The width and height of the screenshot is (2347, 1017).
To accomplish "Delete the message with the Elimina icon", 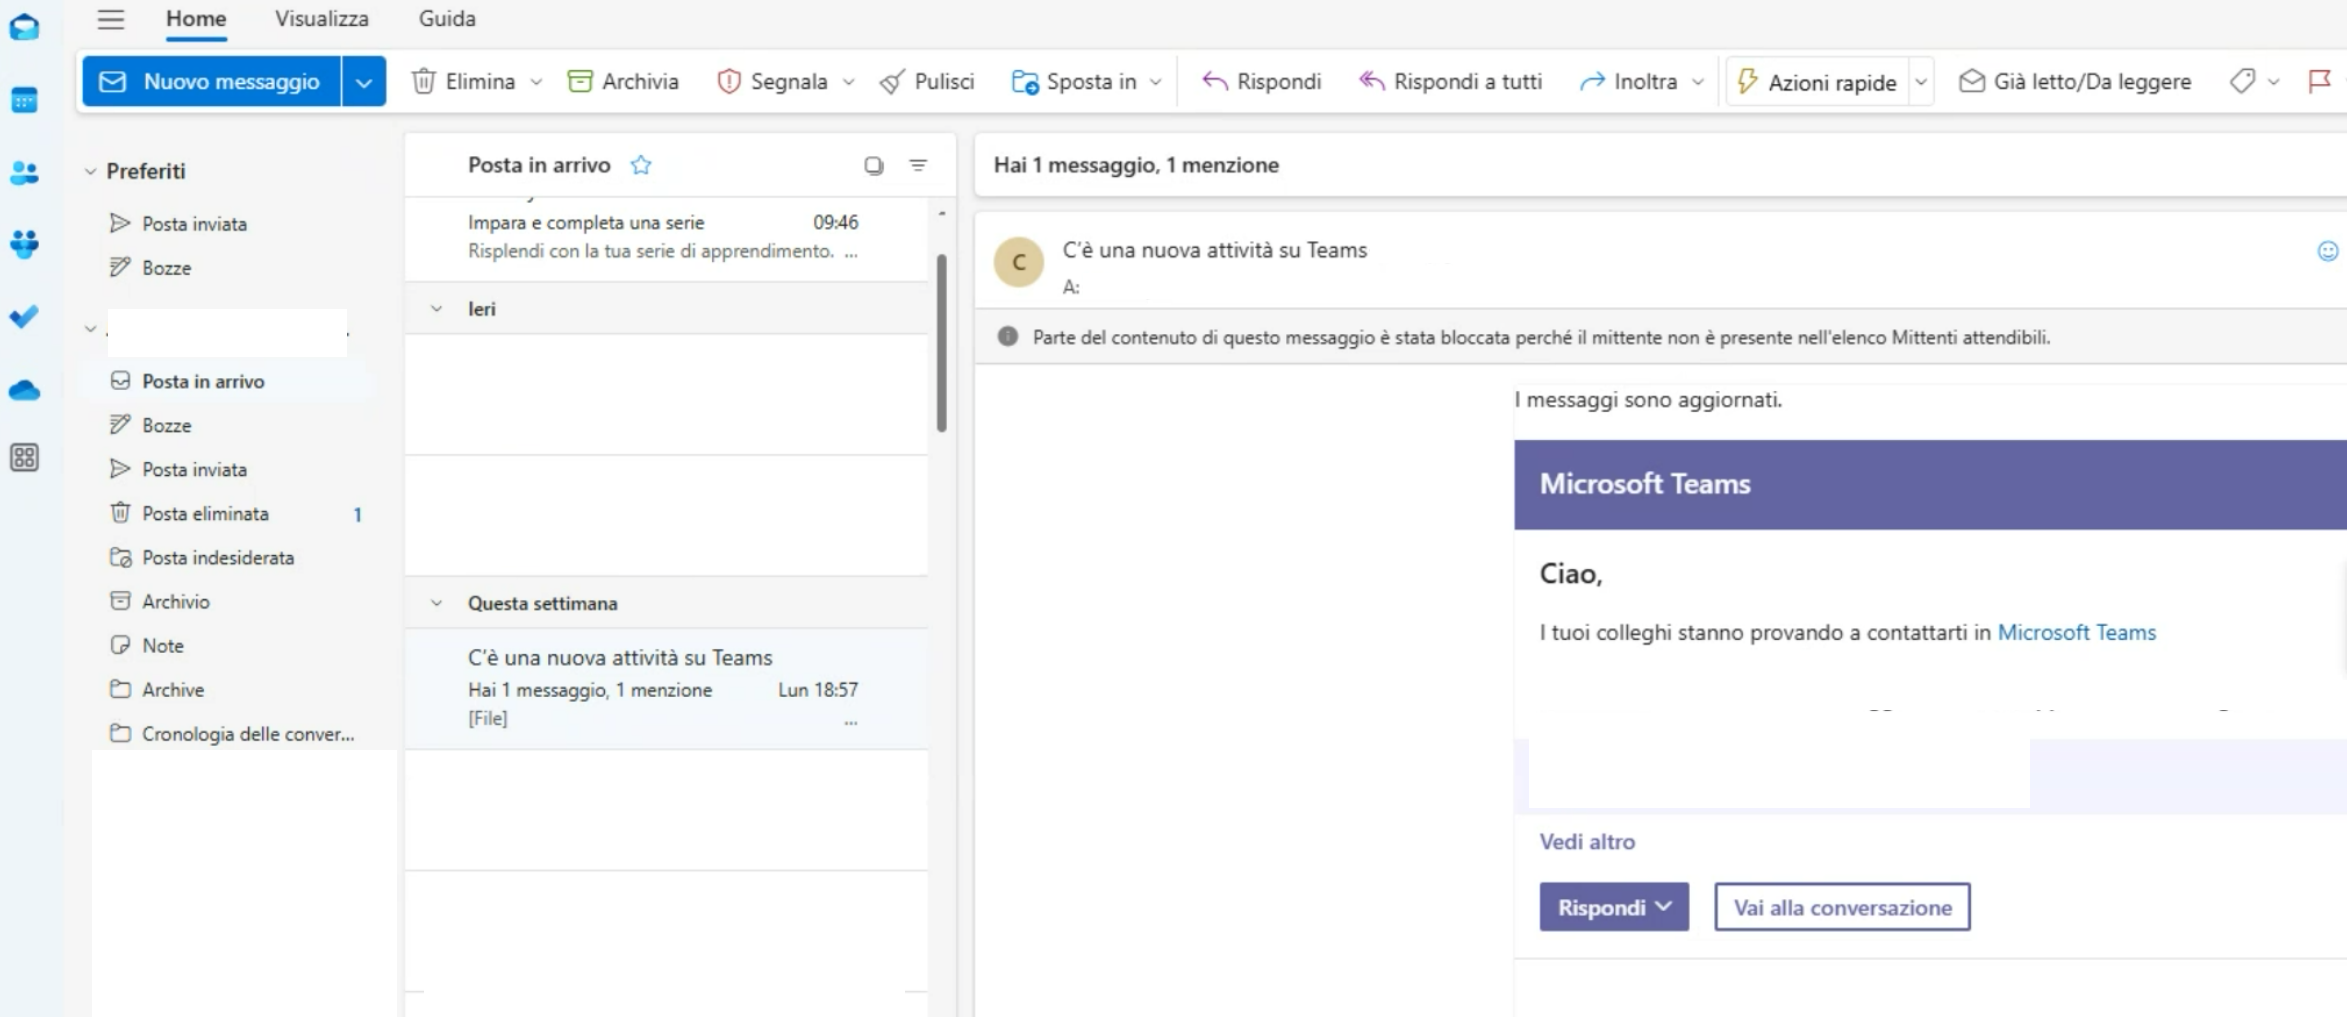I will [x=425, y=81].
